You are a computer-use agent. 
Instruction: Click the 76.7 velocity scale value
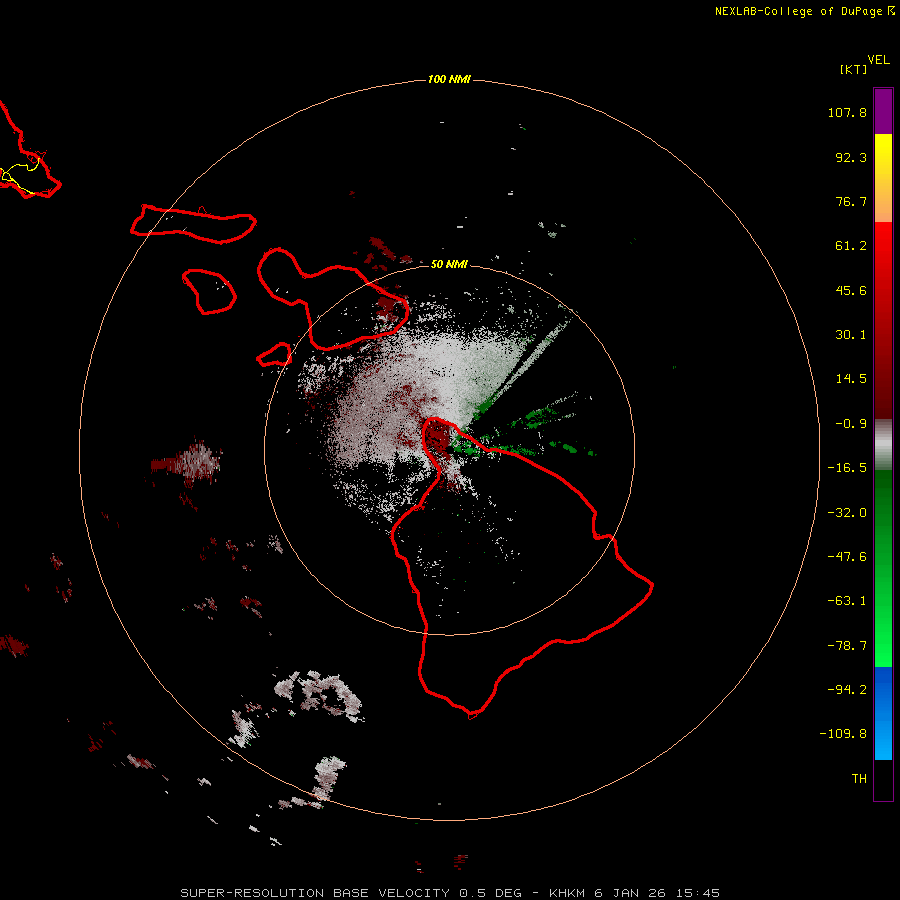(851, 201)
